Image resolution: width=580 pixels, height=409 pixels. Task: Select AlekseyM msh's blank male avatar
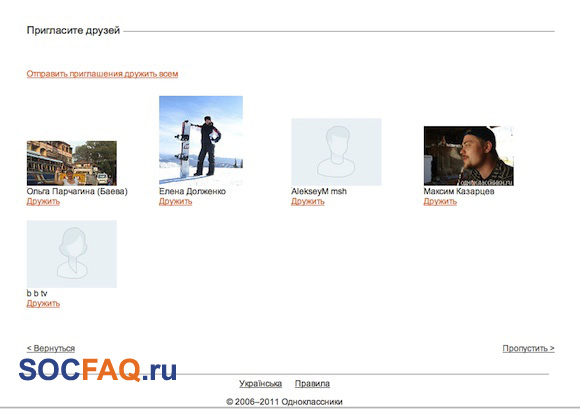[336, 152]
